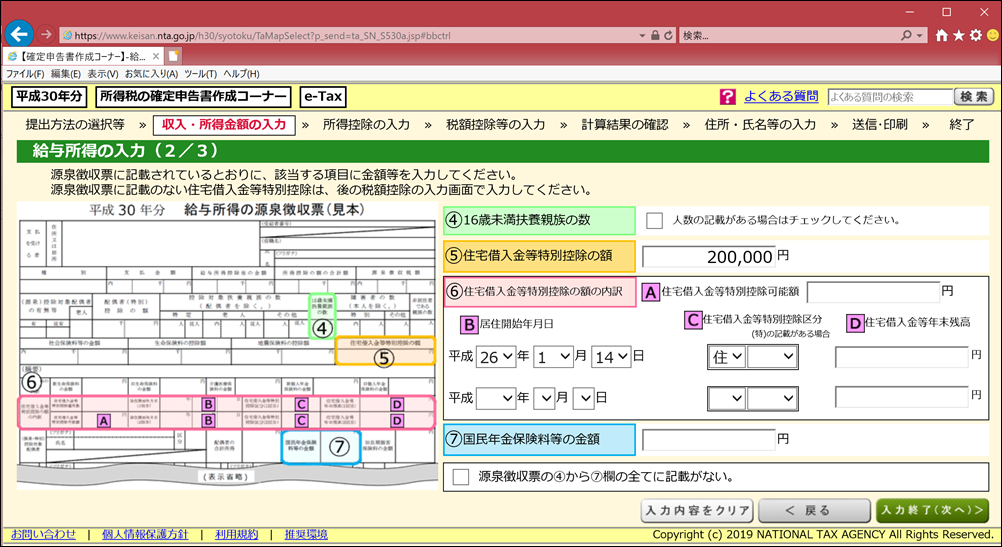Click the 入力内容をクリア button

697,511
